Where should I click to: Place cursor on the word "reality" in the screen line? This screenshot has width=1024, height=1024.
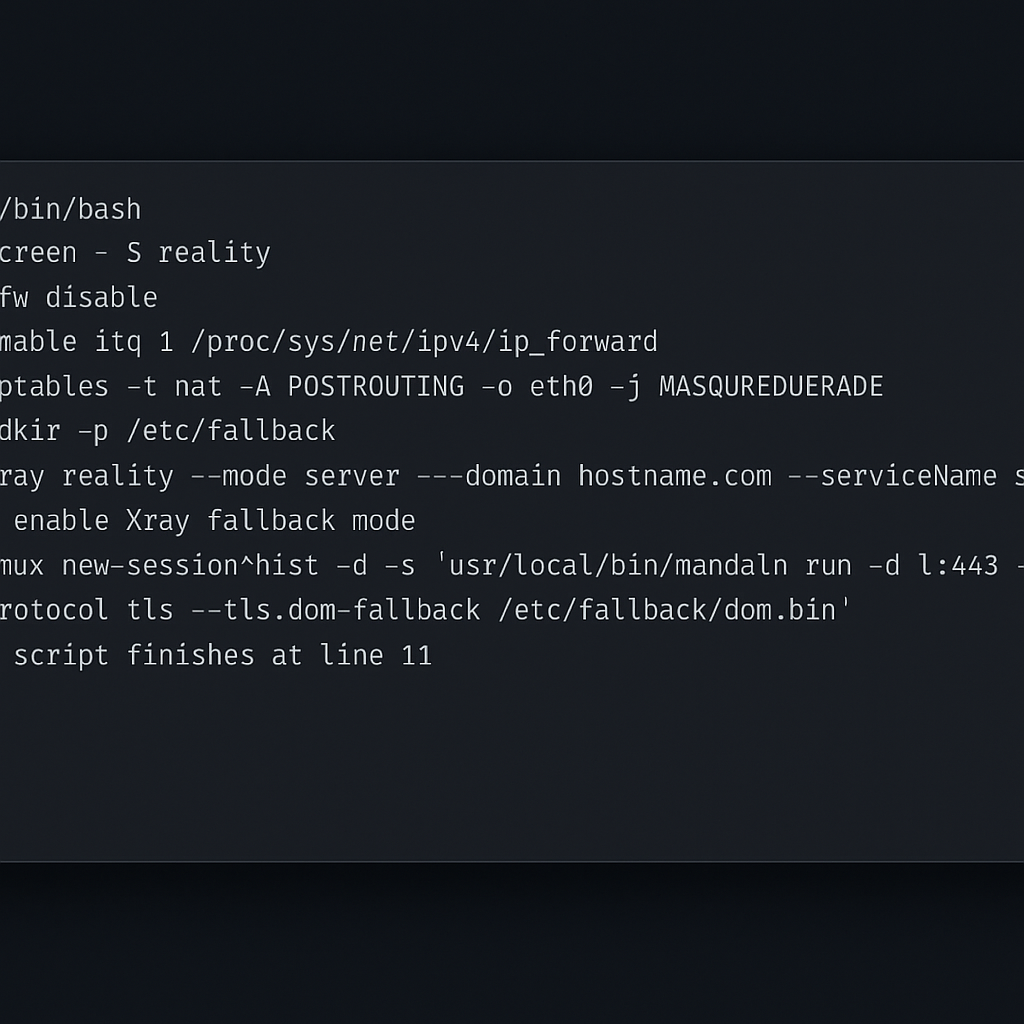tap(214, 253)
